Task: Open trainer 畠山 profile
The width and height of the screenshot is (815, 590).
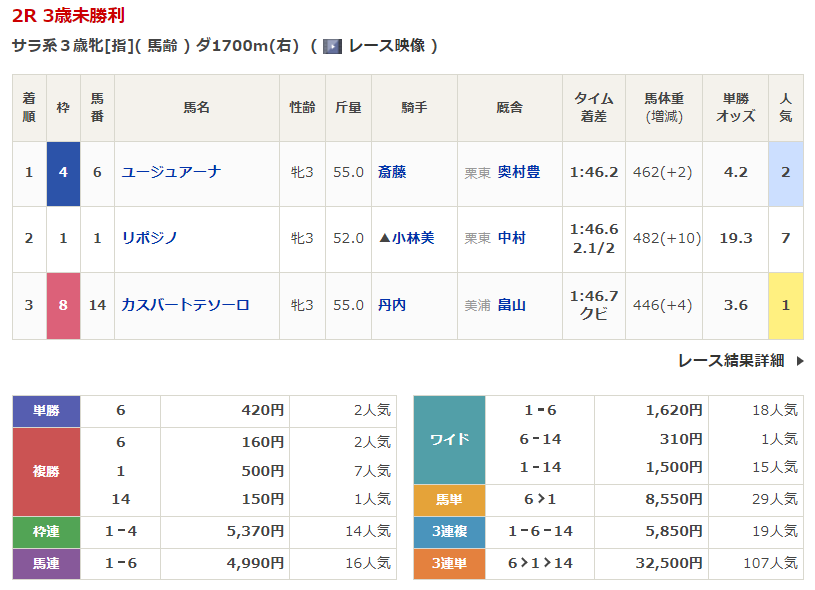Action: pyautogui.click(x=512, y=305)
